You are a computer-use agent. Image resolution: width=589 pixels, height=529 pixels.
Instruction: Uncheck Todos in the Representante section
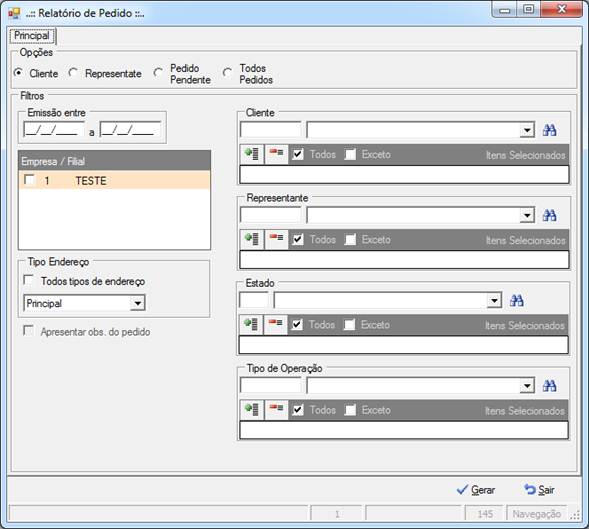298,239
